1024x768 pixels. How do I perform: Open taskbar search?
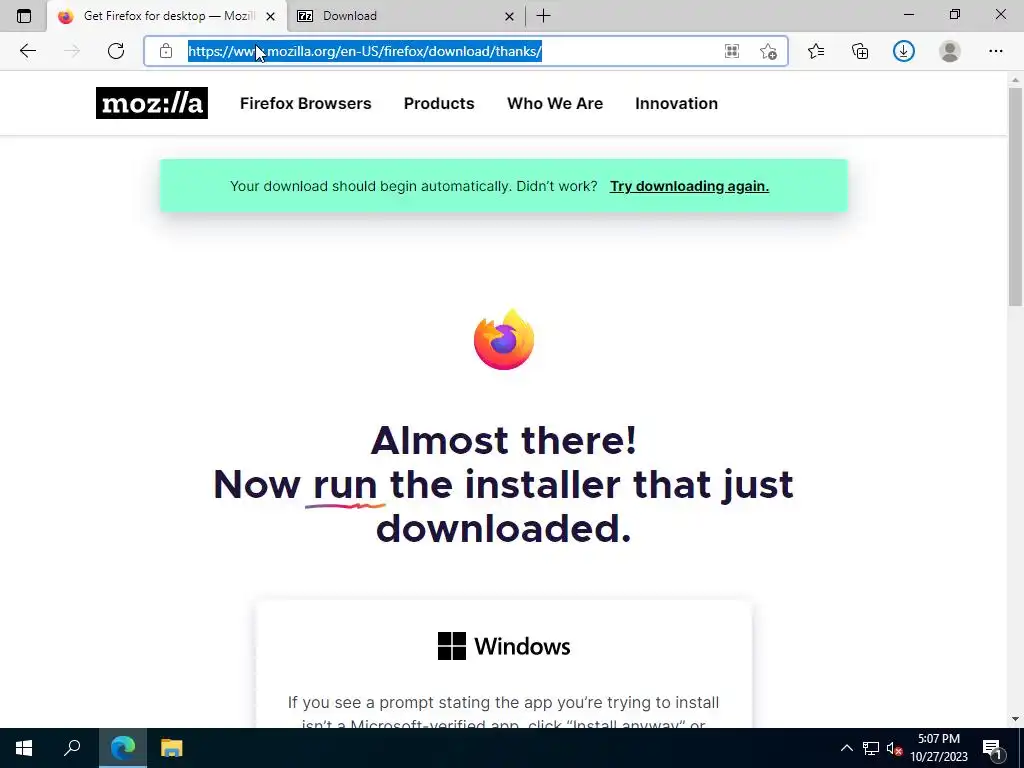pyautogui.click(x=72, y=748)
